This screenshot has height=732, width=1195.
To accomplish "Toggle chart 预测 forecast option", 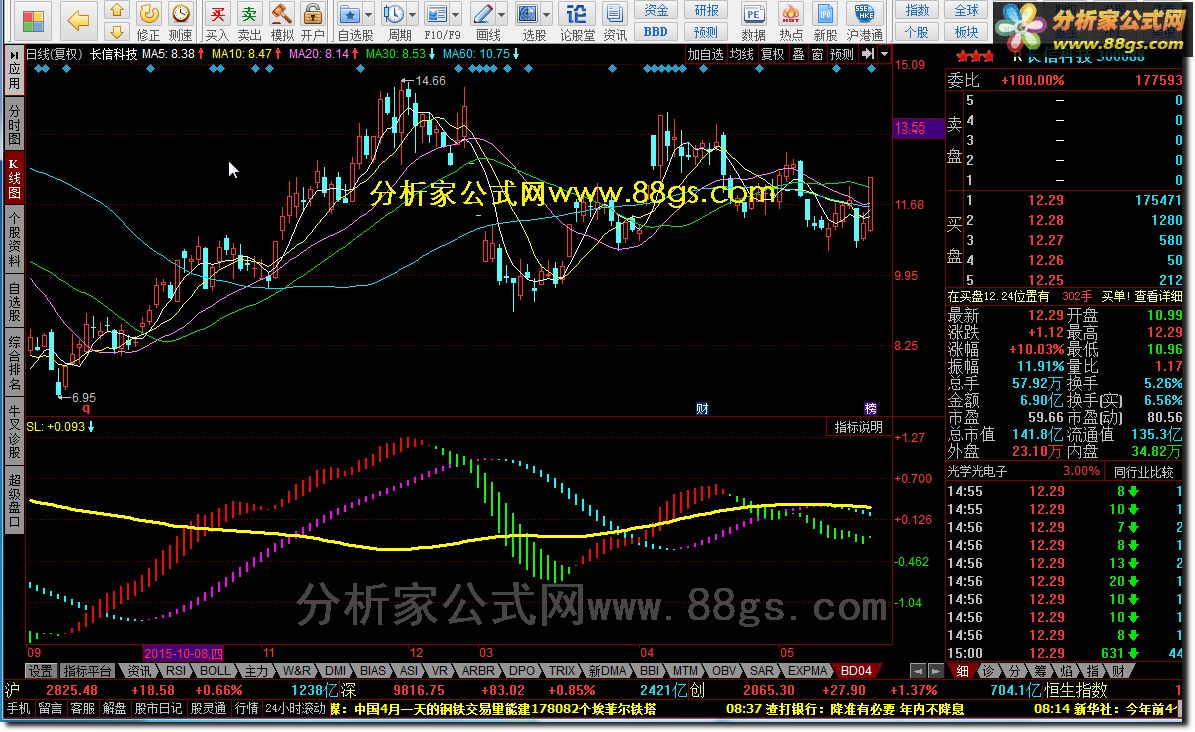I will (842, 54).
